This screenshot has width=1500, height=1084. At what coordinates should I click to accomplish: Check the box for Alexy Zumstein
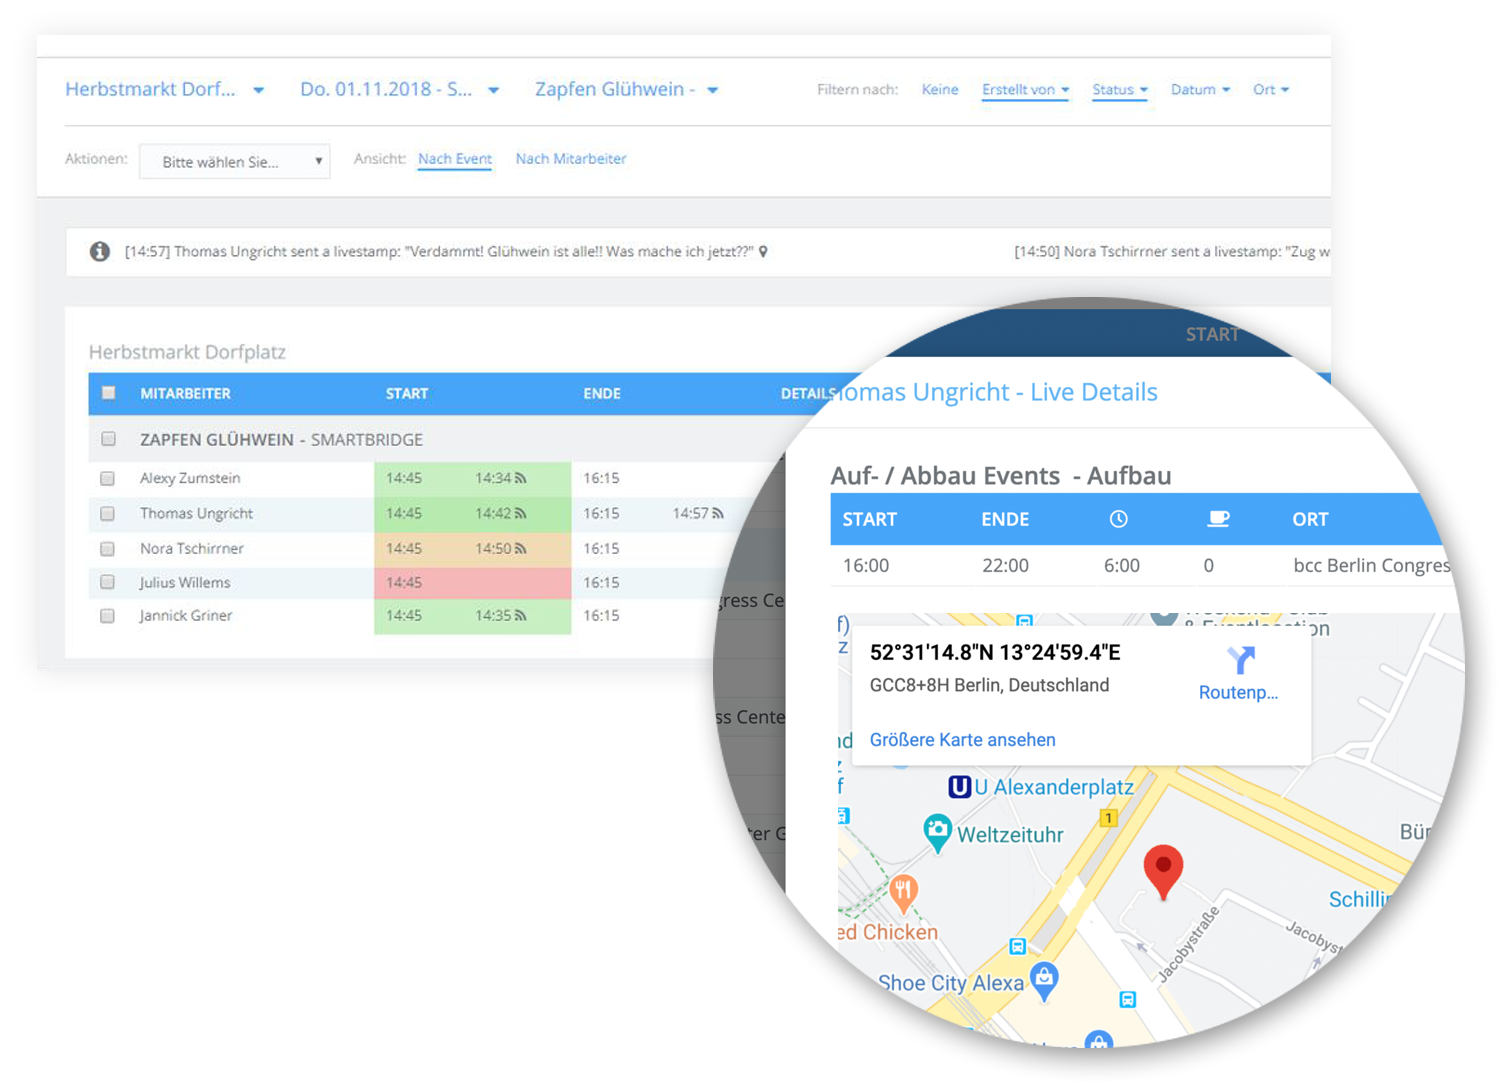pyautogui.click(x=108, y=479)
